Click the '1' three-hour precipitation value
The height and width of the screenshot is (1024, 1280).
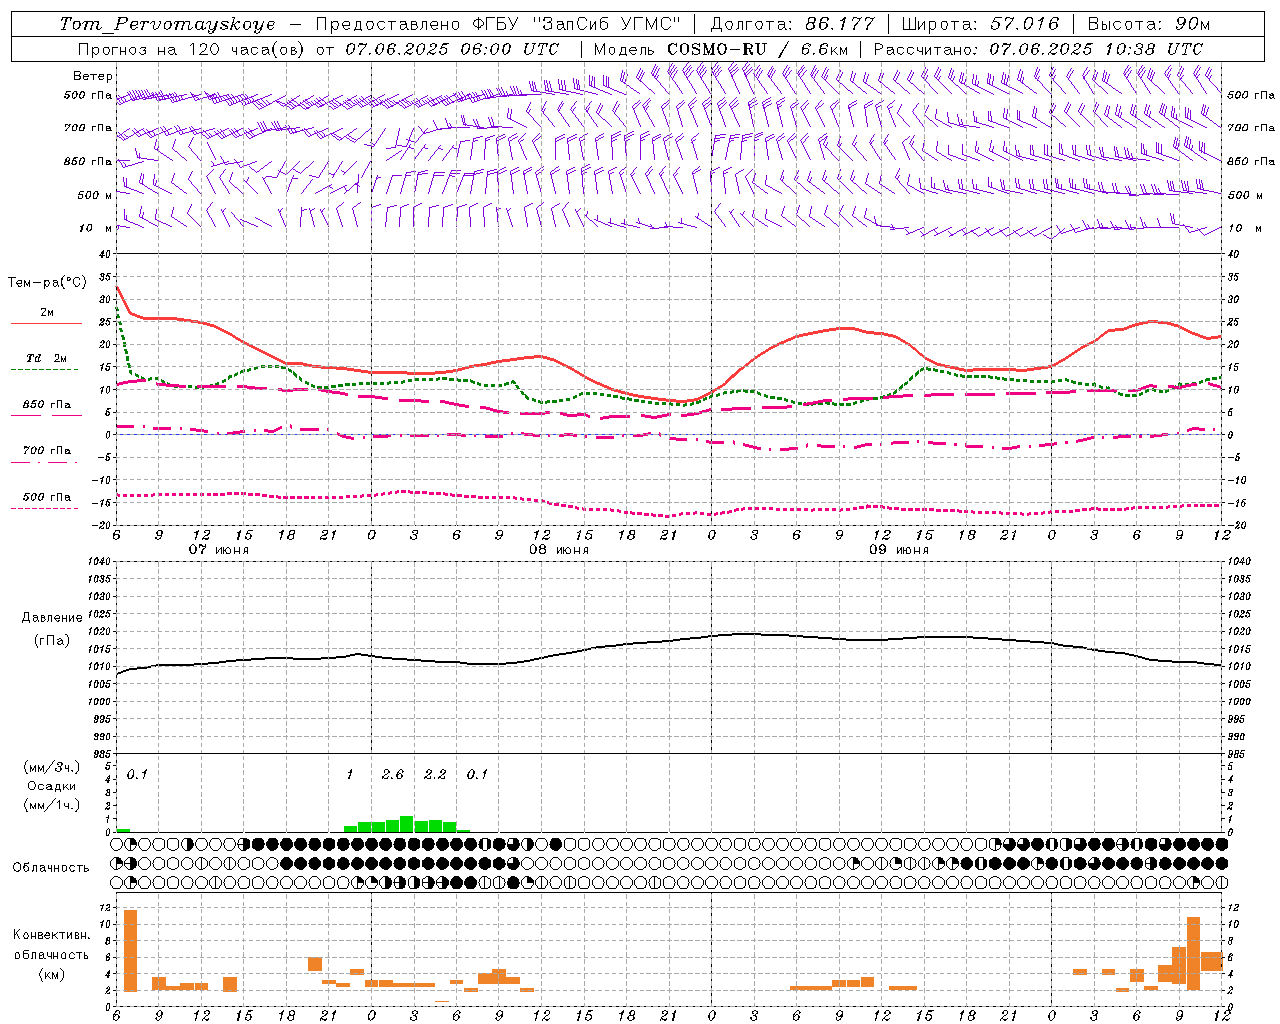point(350,775)
